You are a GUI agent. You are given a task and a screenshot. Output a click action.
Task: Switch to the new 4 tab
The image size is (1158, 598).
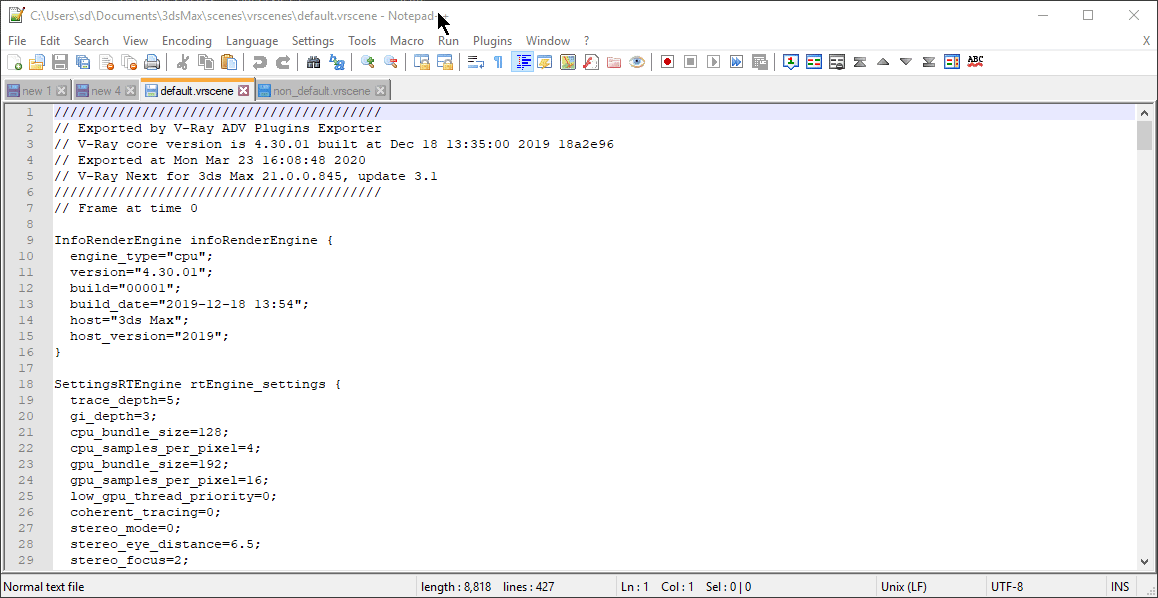click(x=106, y=91)
